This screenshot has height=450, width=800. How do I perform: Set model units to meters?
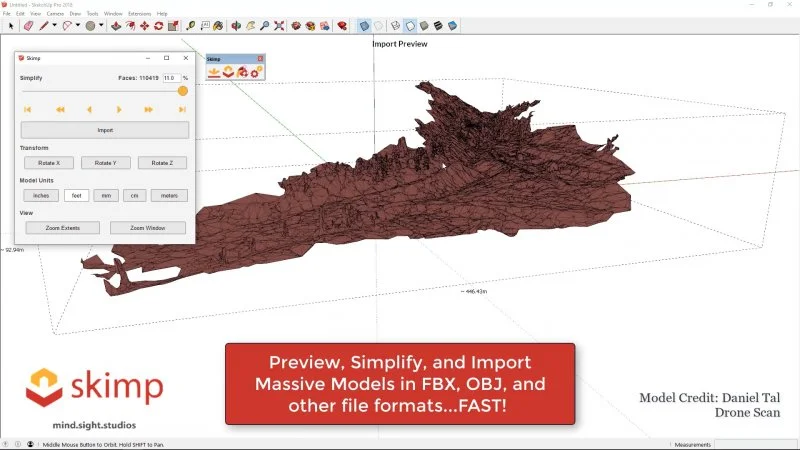point(169,195)
